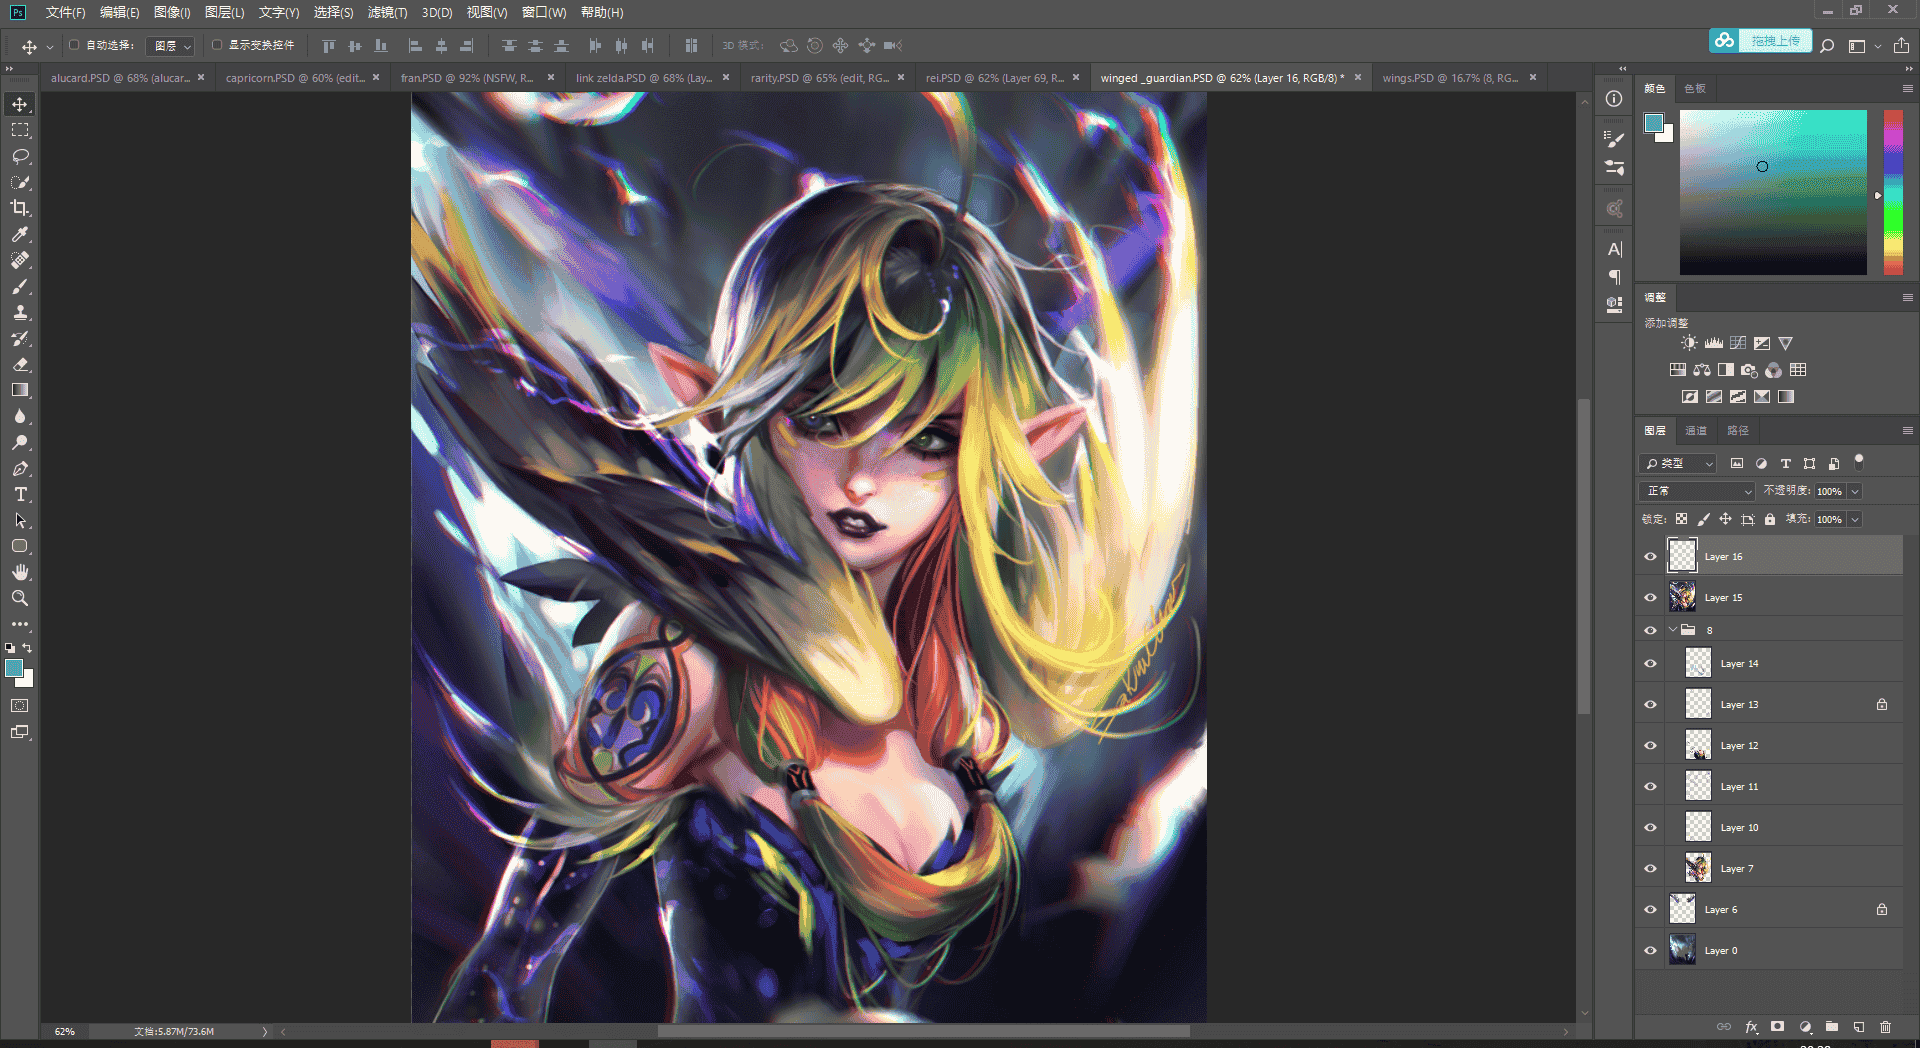
Task: Open the 路径 paths panel tab
Action: (x=1738, y=430)
